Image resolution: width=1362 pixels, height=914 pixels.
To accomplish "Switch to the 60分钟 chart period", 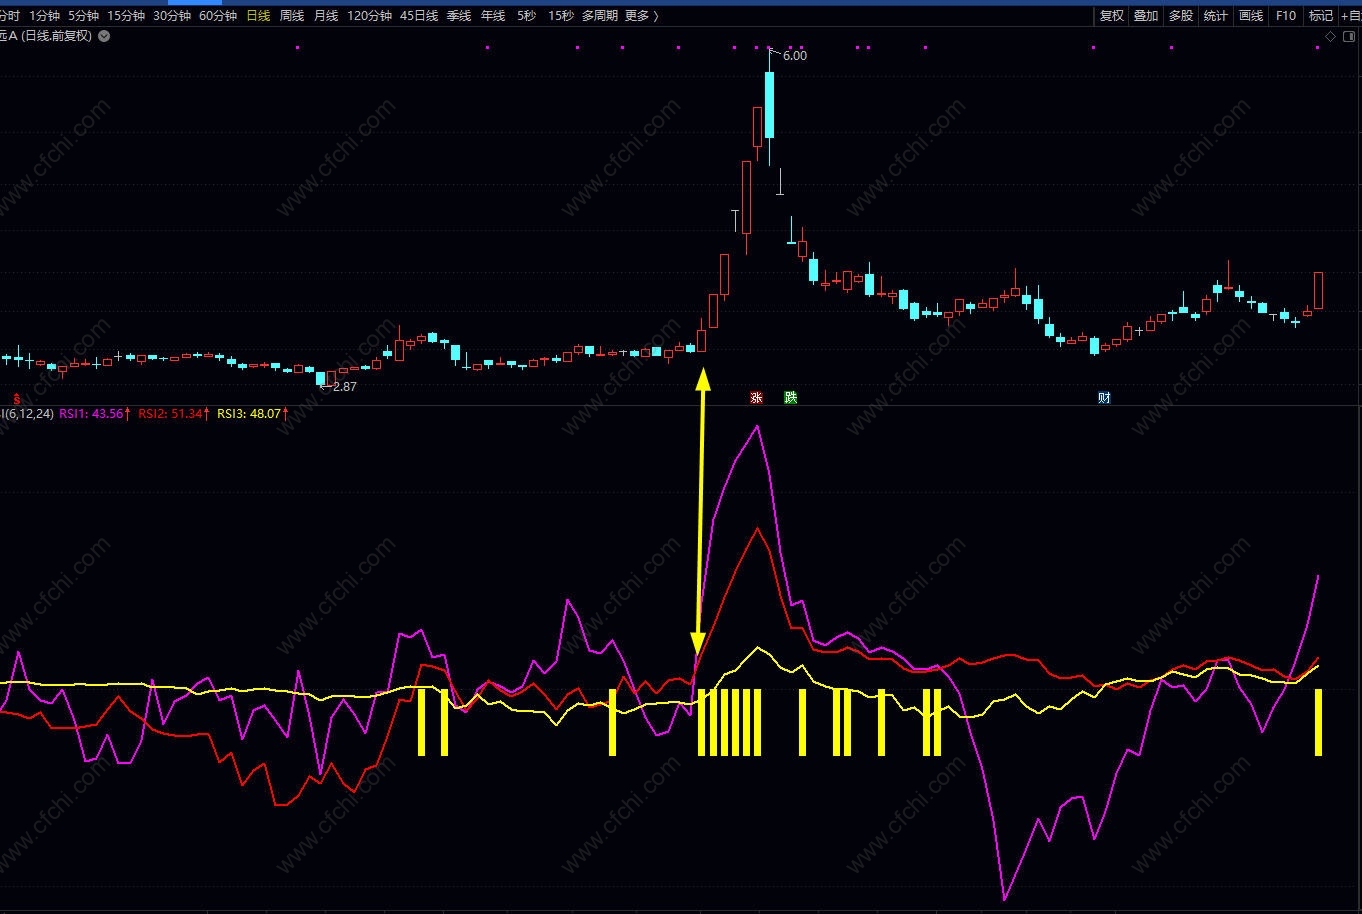I will (x=218, y=16).
